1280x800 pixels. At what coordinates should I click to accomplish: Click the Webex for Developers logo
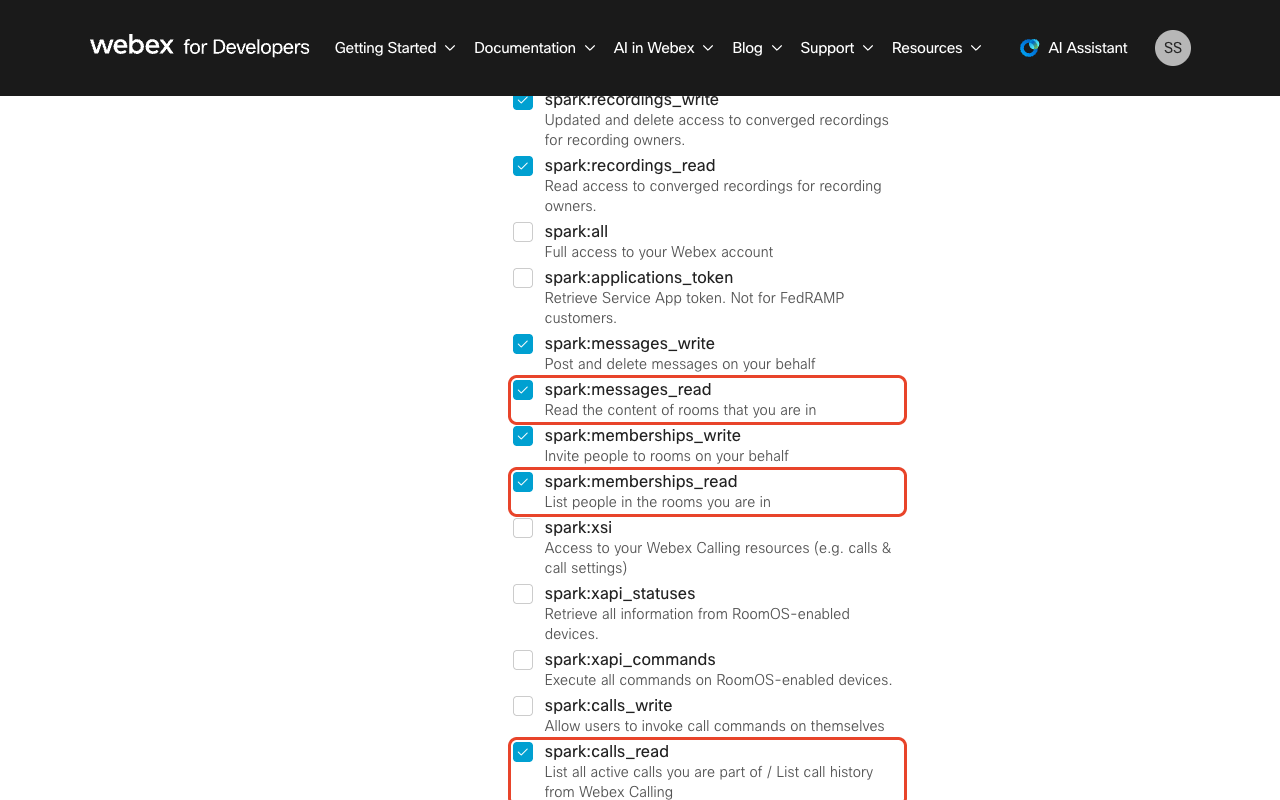coord(200,47)
